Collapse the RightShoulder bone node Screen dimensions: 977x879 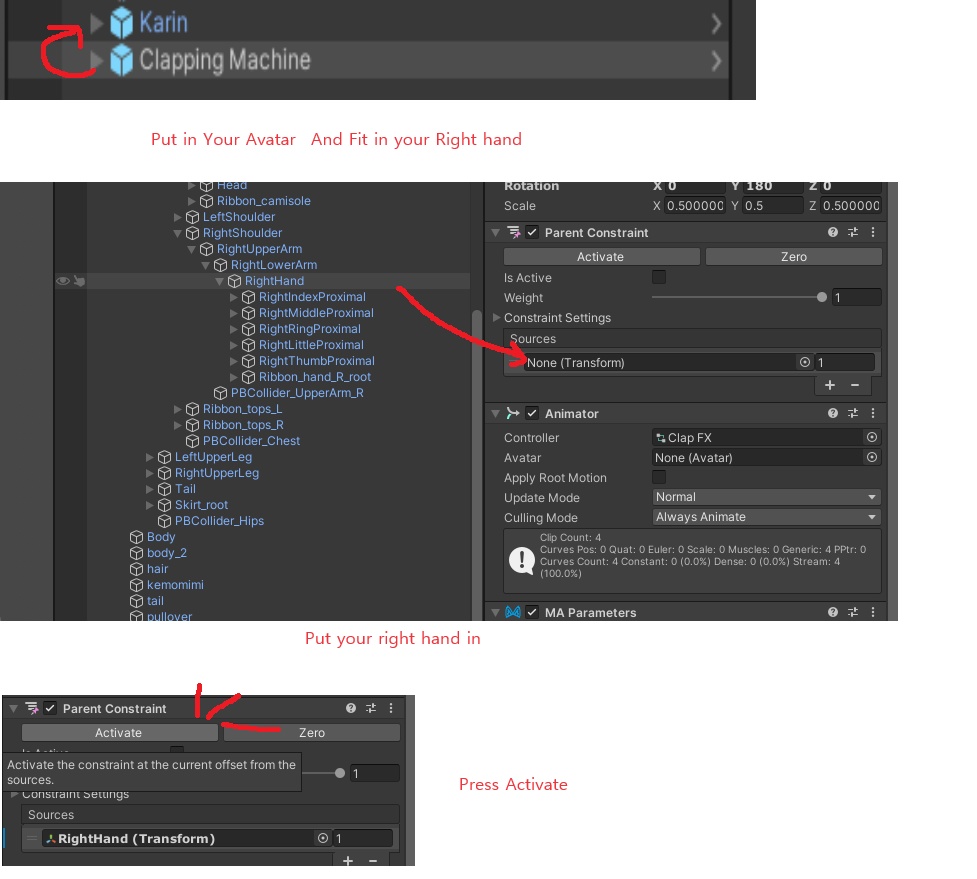(x=178, y=233)
